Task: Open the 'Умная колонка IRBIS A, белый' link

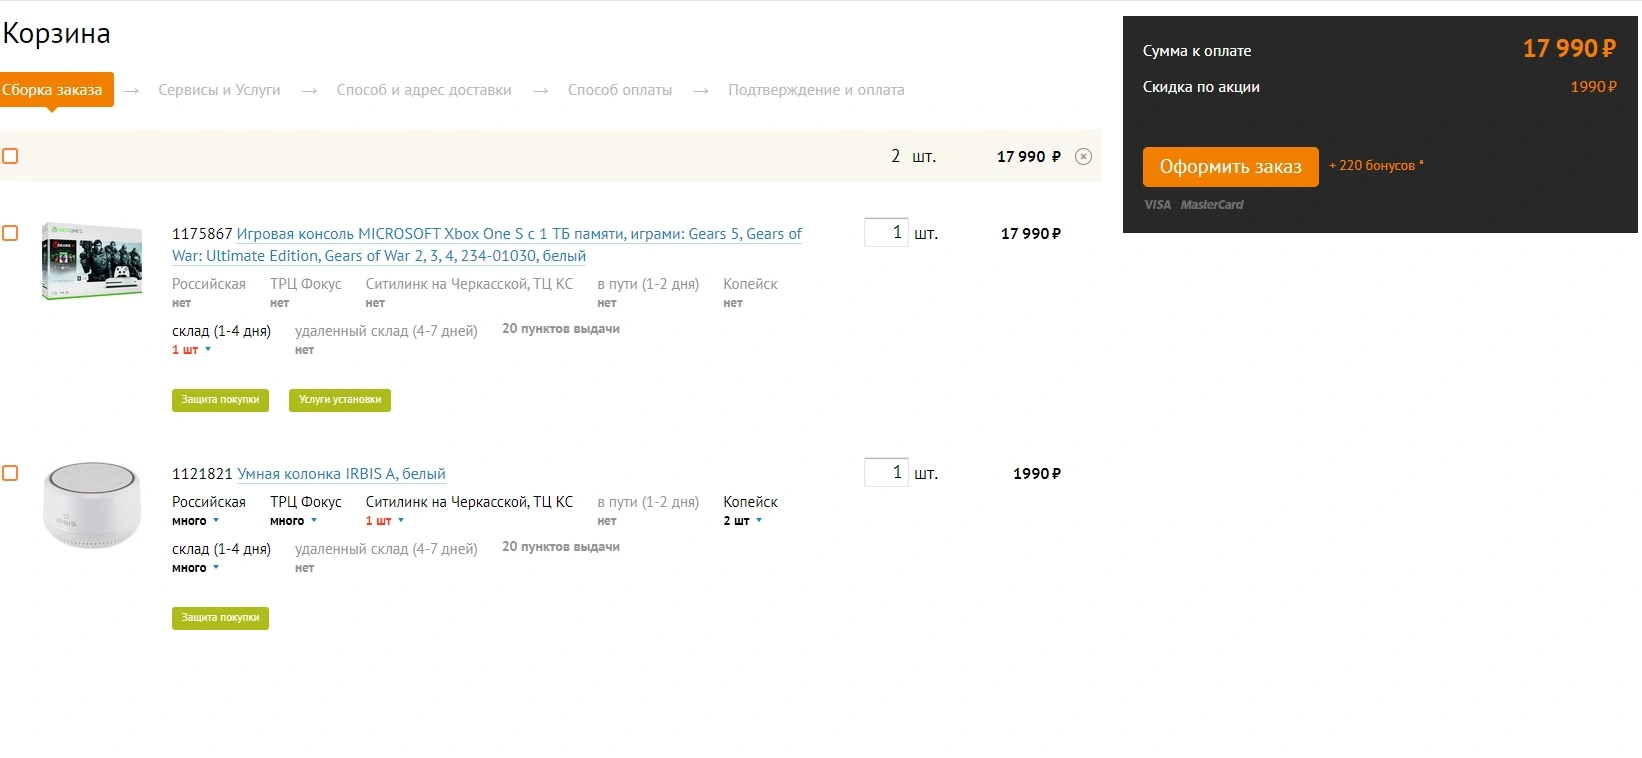Action: pyautogui.click(x=341, y=474)
